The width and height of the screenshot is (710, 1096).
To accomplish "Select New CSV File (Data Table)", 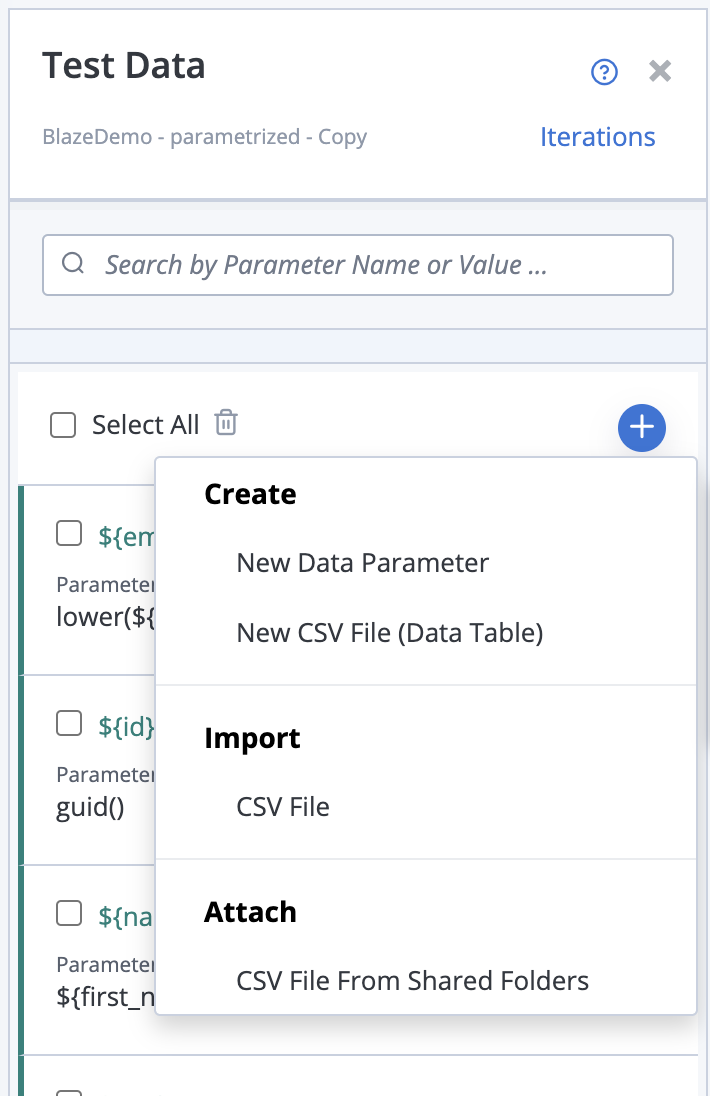I will pos(389,633).
